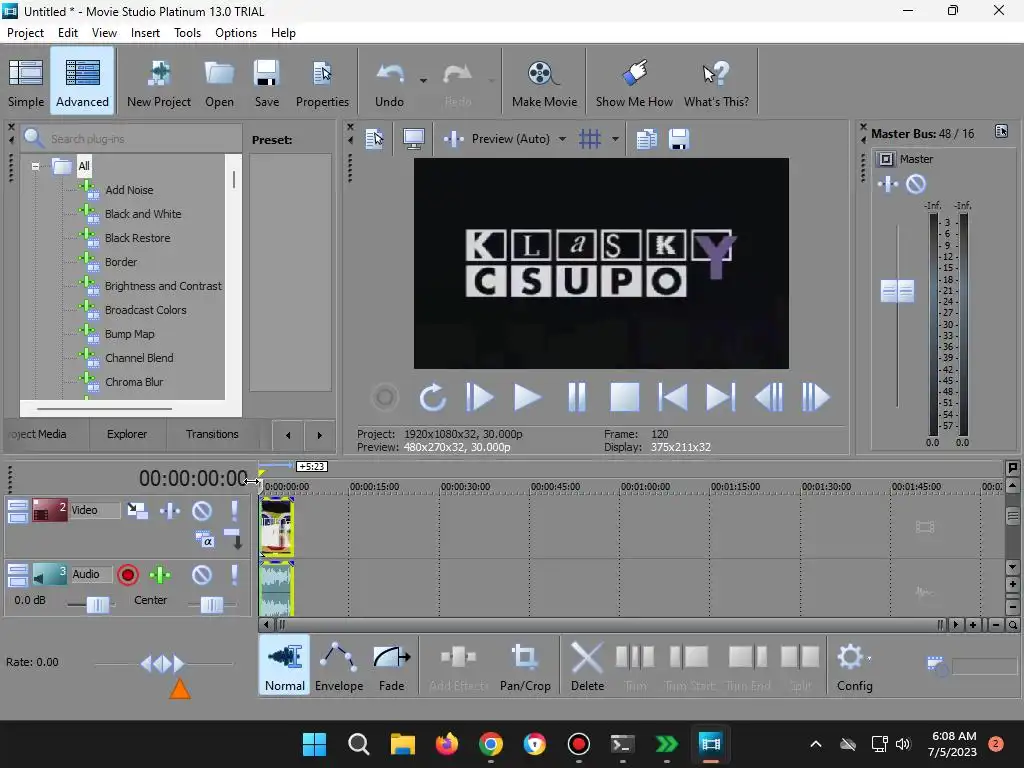1024x768 pixels.
Task: Open Pan/Crop for selected event
Action: coord(525,665)
